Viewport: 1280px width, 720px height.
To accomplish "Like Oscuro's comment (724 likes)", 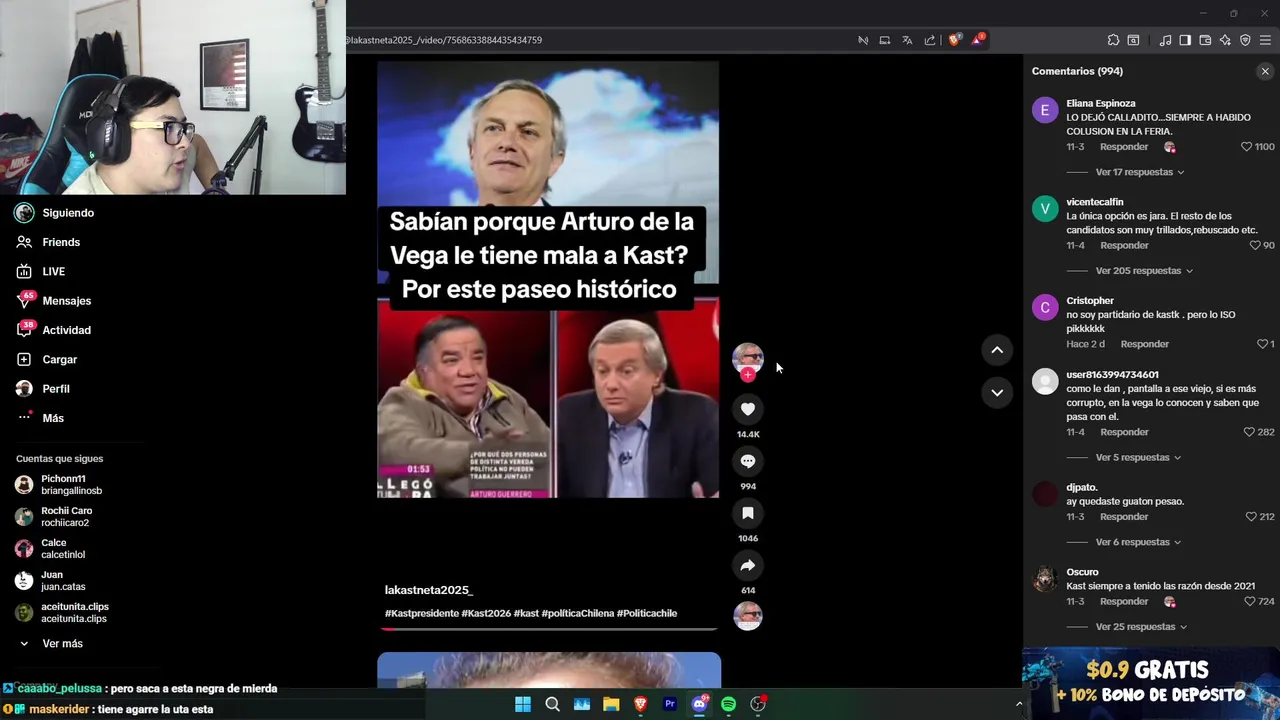I will 1249,602.
